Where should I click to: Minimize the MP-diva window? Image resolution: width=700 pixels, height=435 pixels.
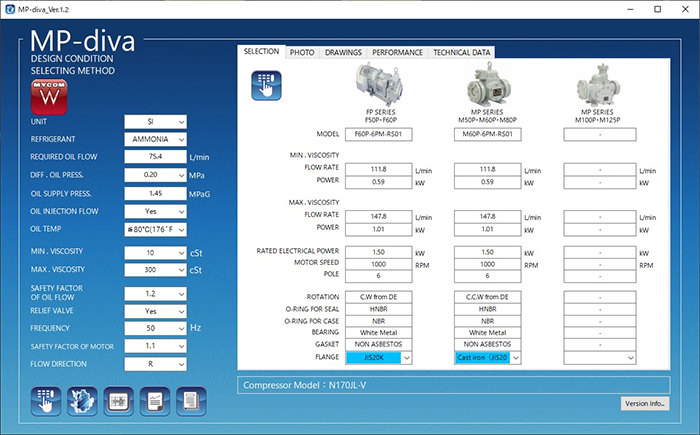(630, 9)
